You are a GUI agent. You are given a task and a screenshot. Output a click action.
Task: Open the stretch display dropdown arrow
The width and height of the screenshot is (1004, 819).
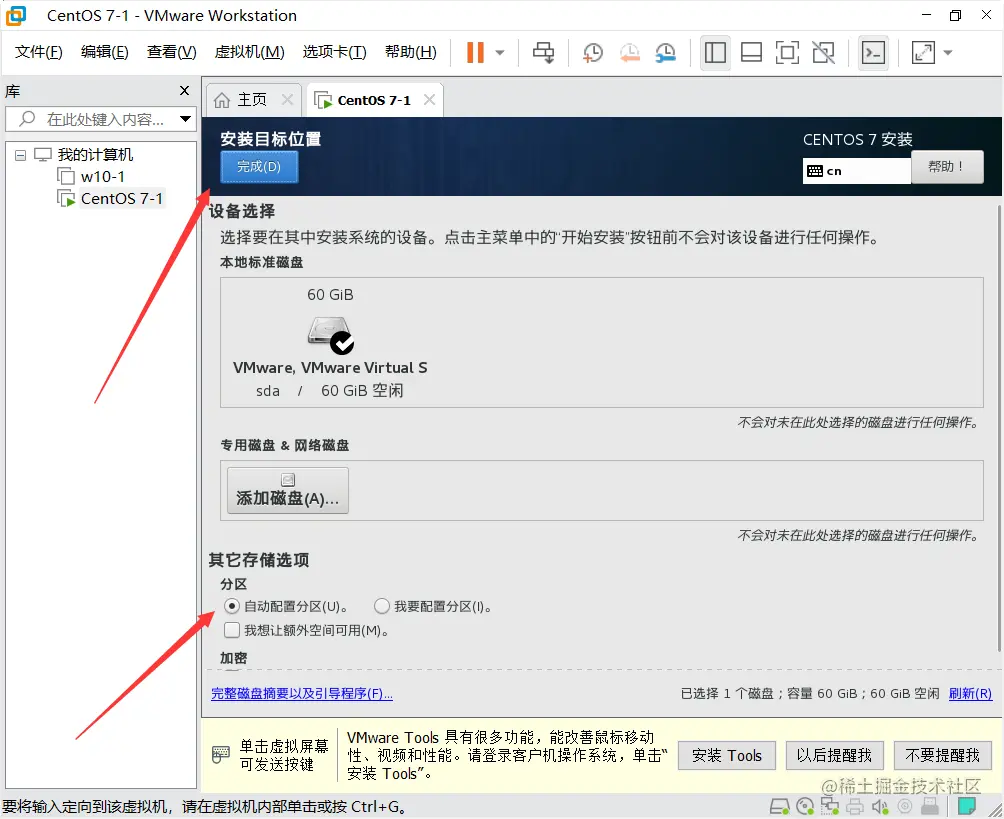[x=948, y=53]
